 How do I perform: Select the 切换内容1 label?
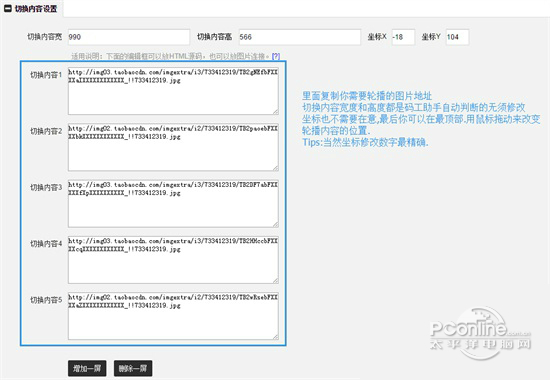[x=46, y=75]
